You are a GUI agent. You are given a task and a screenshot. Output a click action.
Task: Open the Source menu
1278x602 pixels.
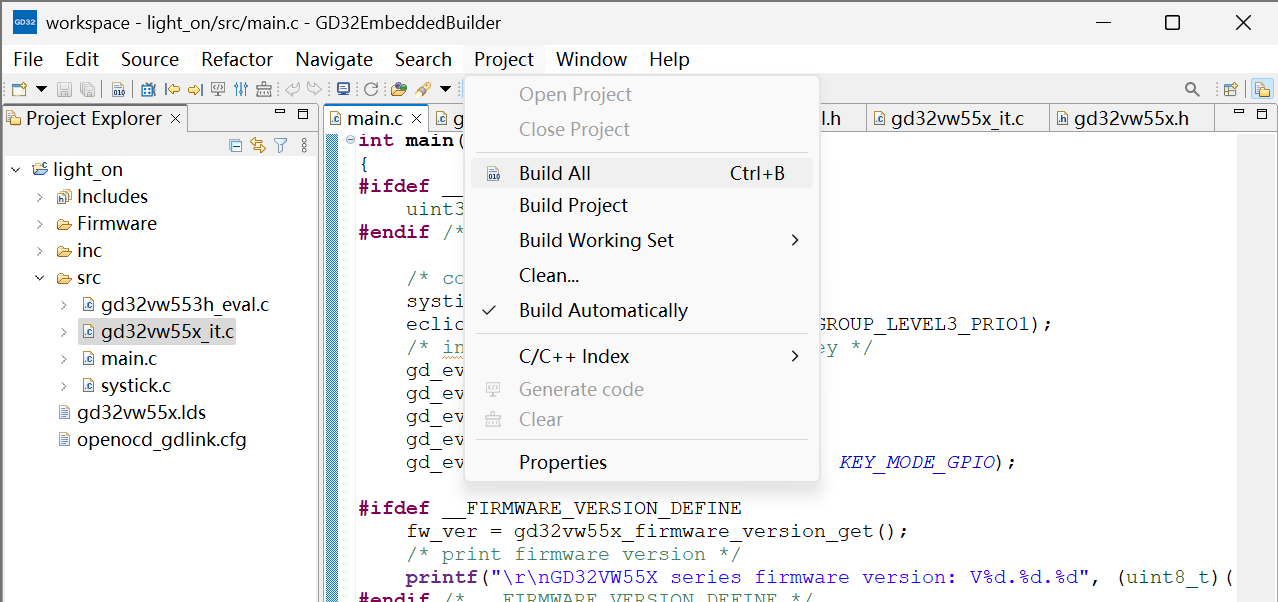(150, 59)
